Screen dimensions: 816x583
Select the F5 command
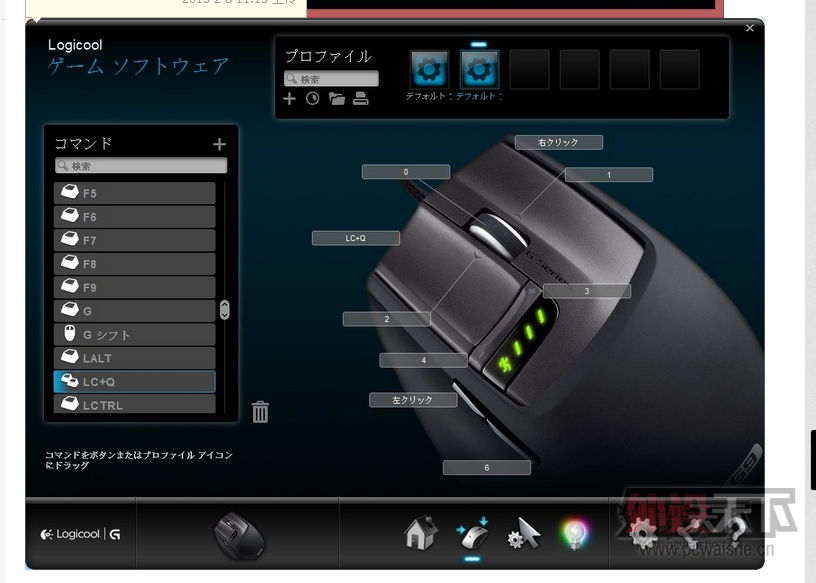click(x=135, y=193)
